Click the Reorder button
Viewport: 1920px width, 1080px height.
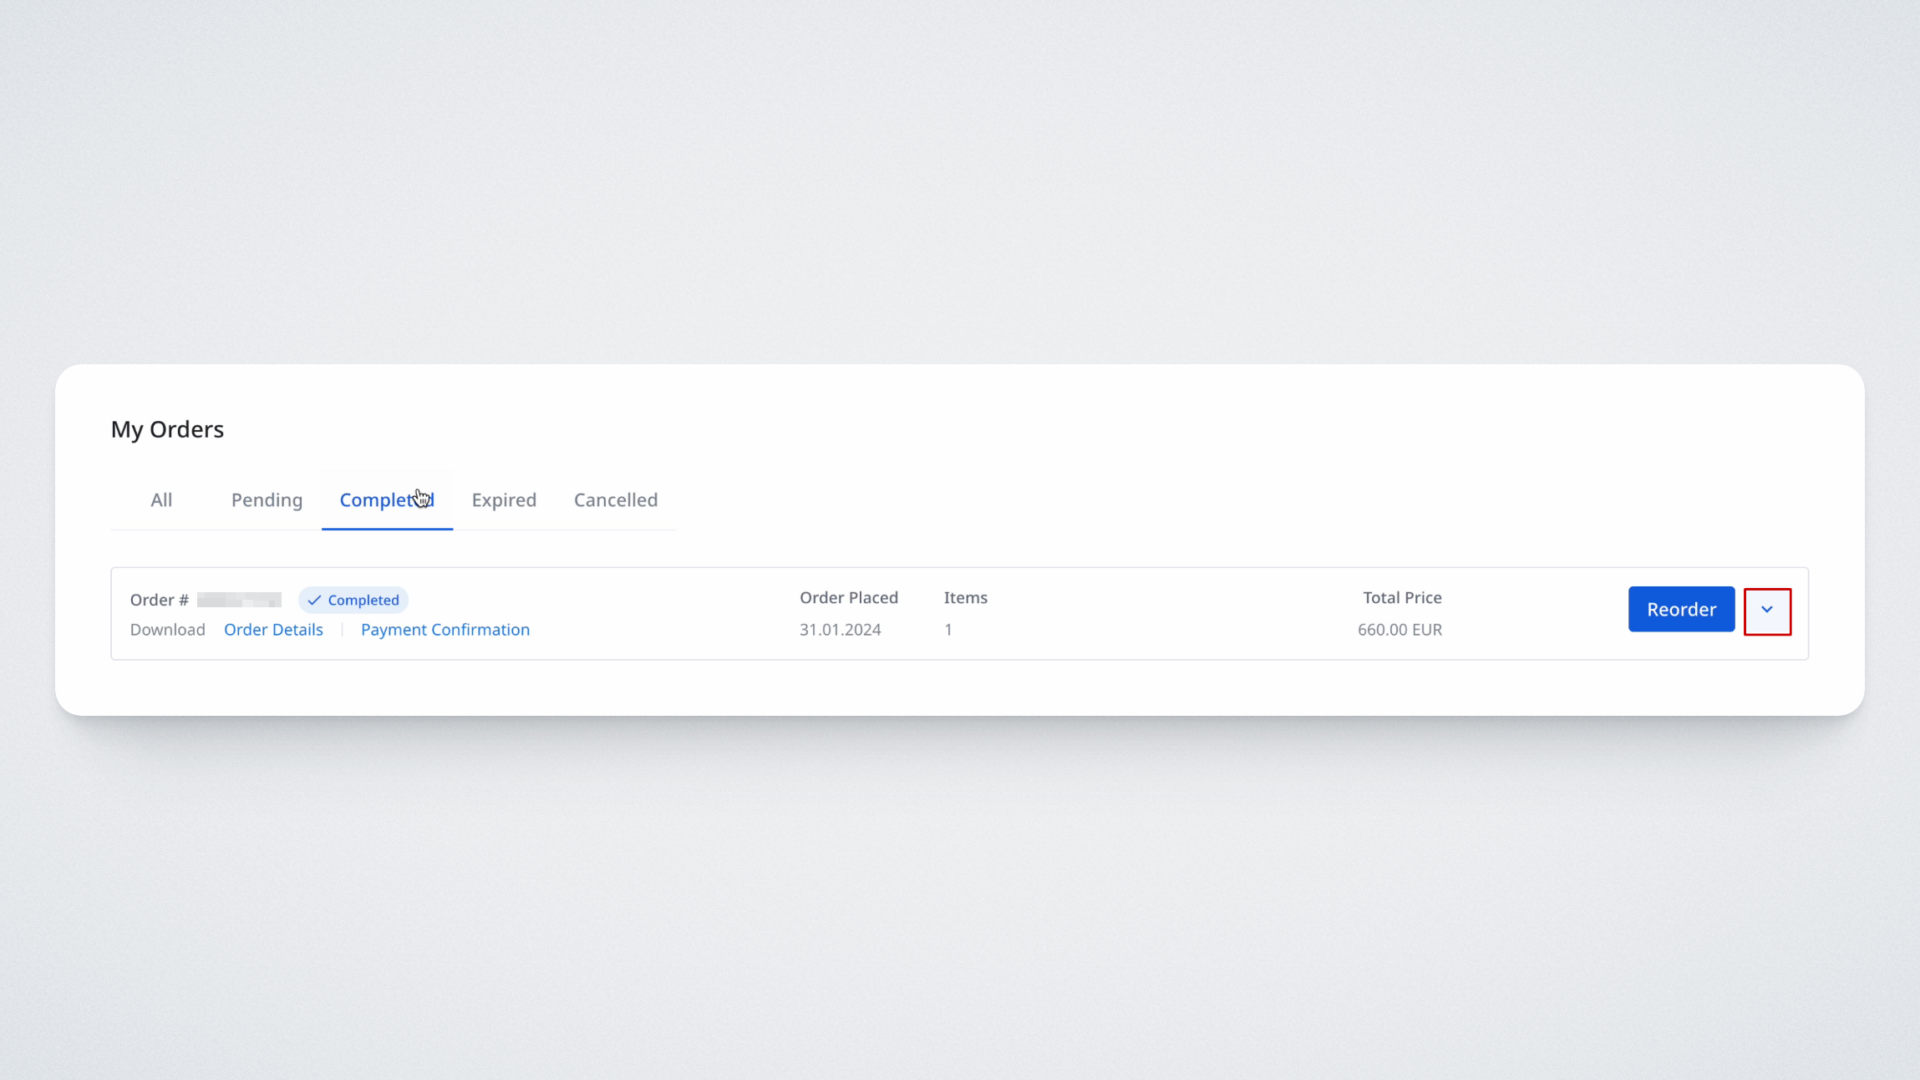(x=1681, y=609)
